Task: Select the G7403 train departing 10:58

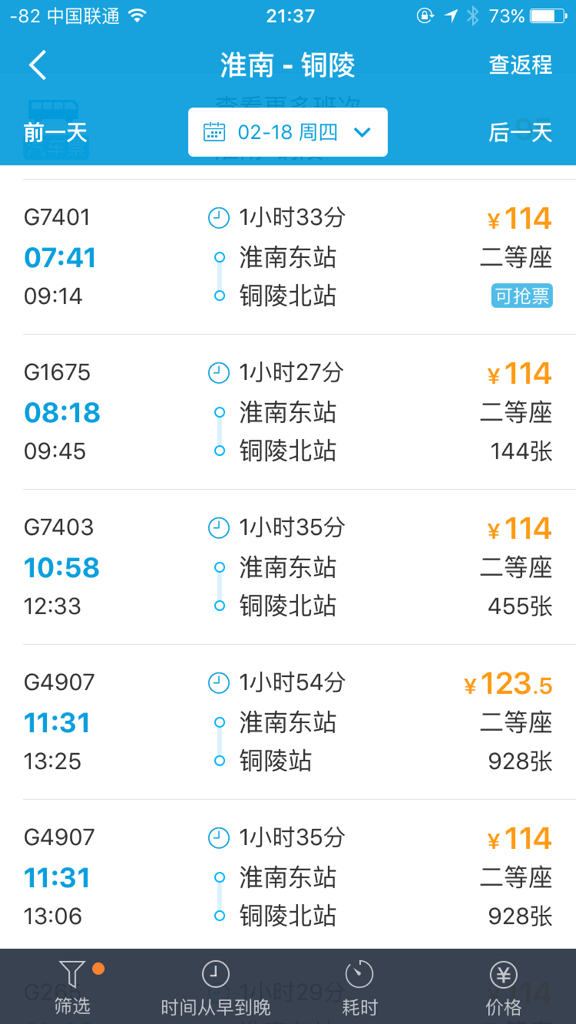Action: pos(288,567)
